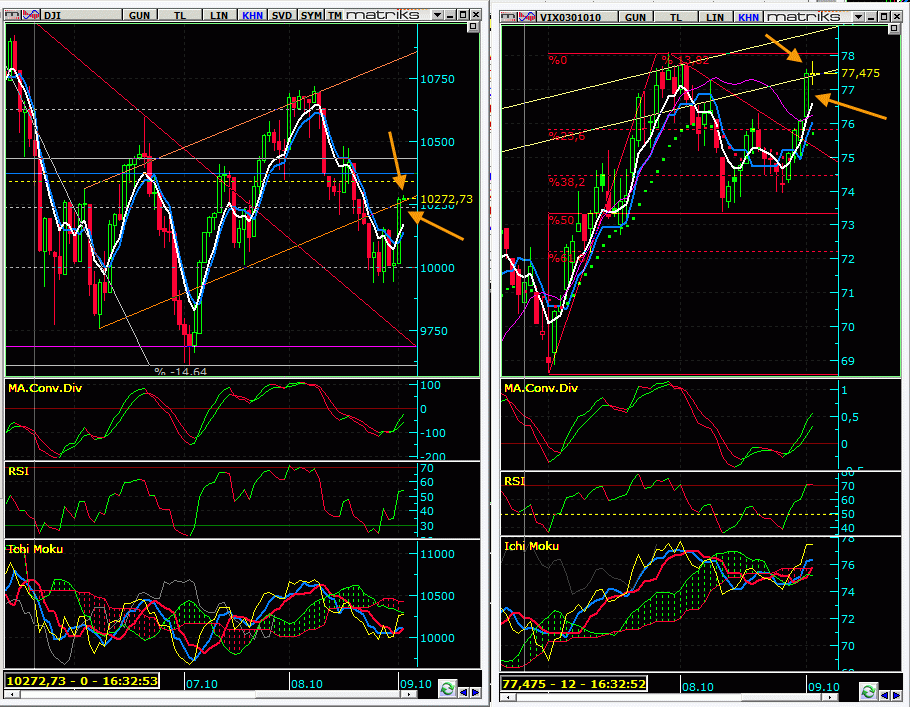Refresh the VIX0301010 chart with the green icon
The height and width of the screenshot is (707, 910).
[867, 690]
